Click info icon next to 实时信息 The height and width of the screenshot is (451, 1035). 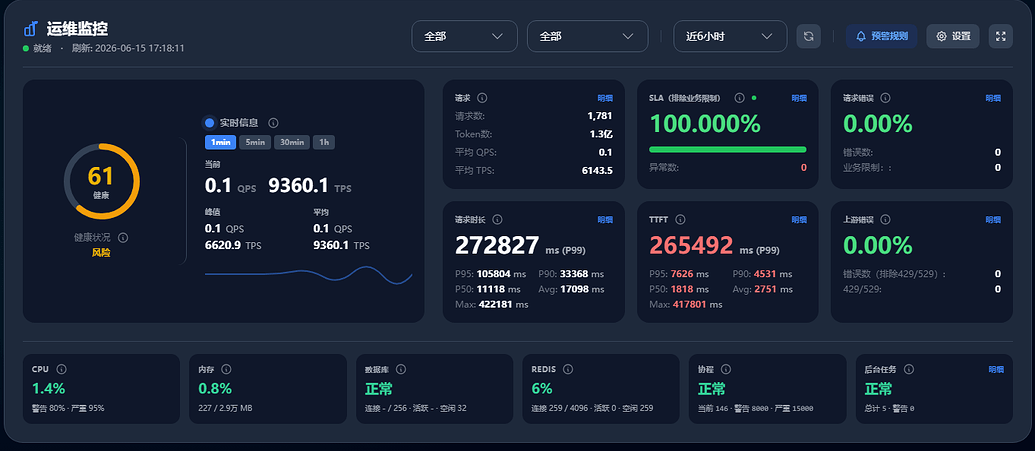(x=273, y=123)
